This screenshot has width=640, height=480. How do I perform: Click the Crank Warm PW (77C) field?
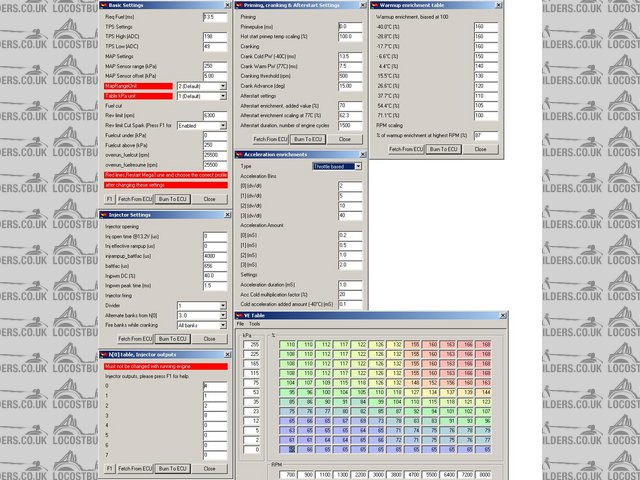350,66
